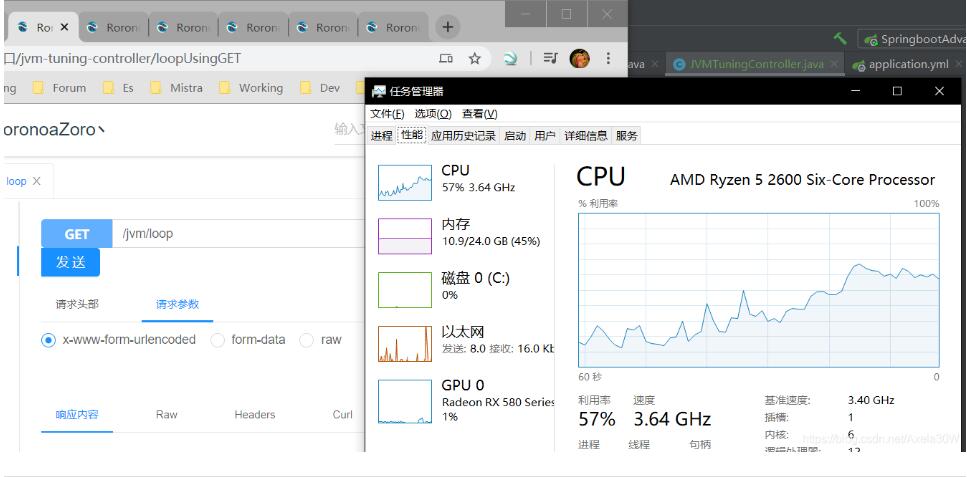The image size is (967, 477).
Task: Switch to the 详细信息 tab
Action: 585,136
